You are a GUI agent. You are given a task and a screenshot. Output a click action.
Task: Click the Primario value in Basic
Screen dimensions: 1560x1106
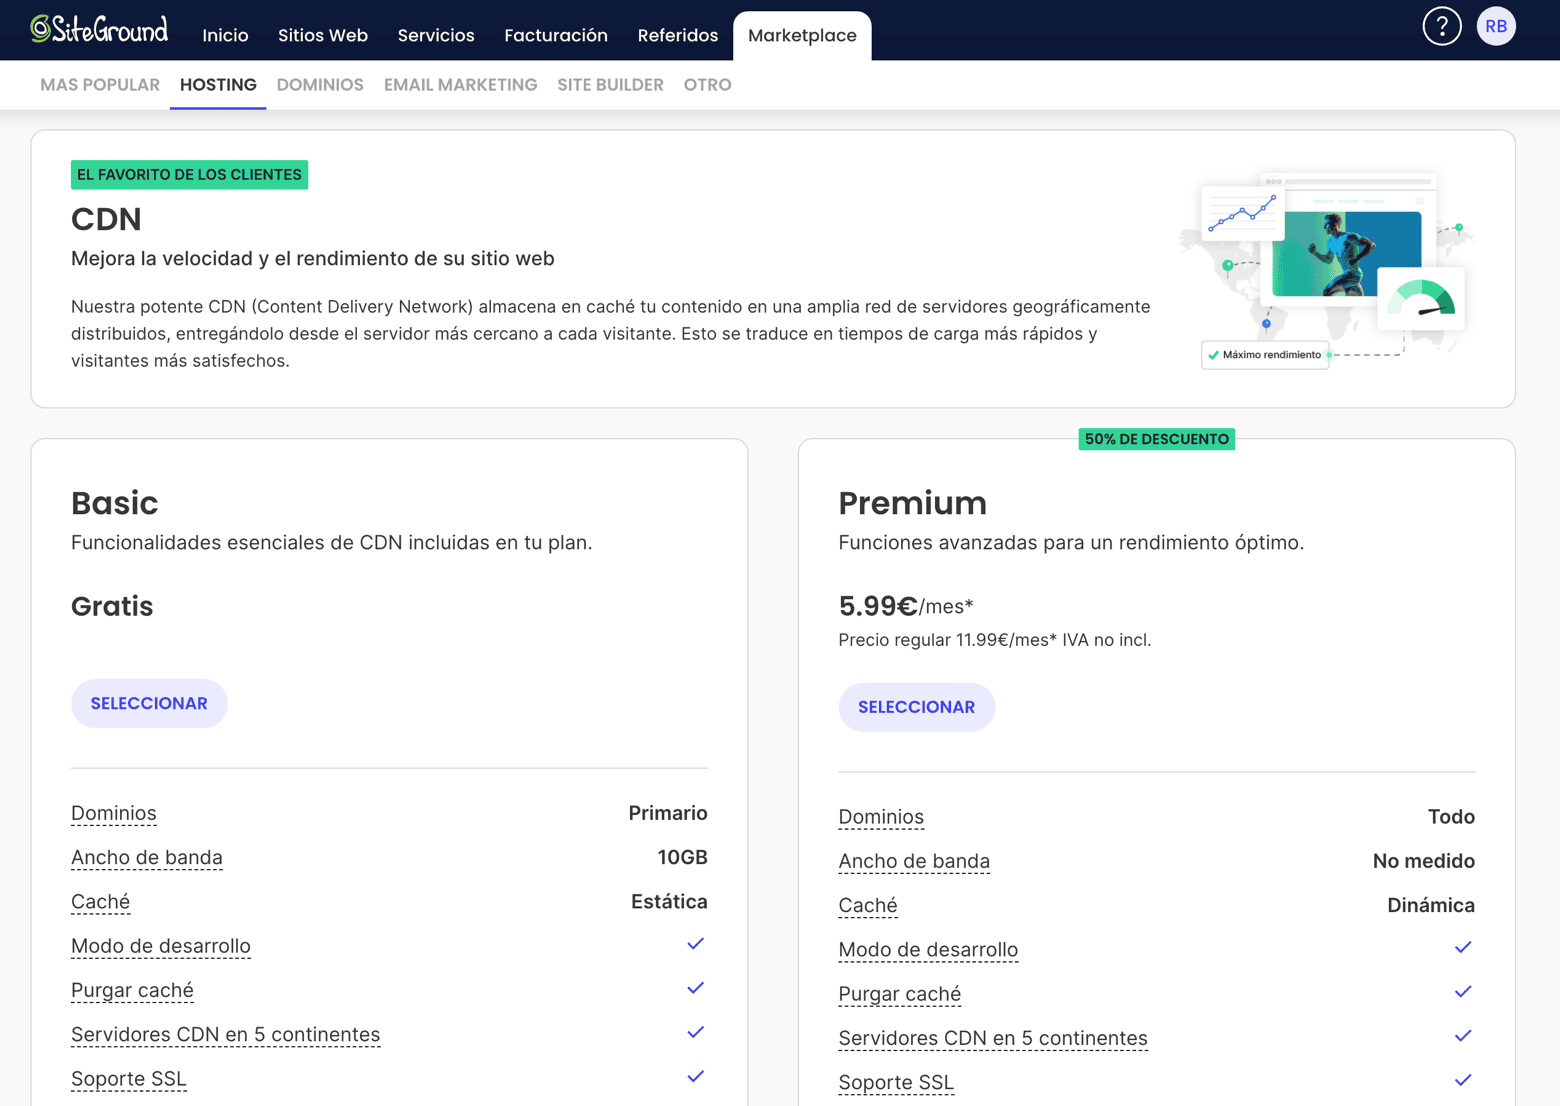(x=668, y=813)
